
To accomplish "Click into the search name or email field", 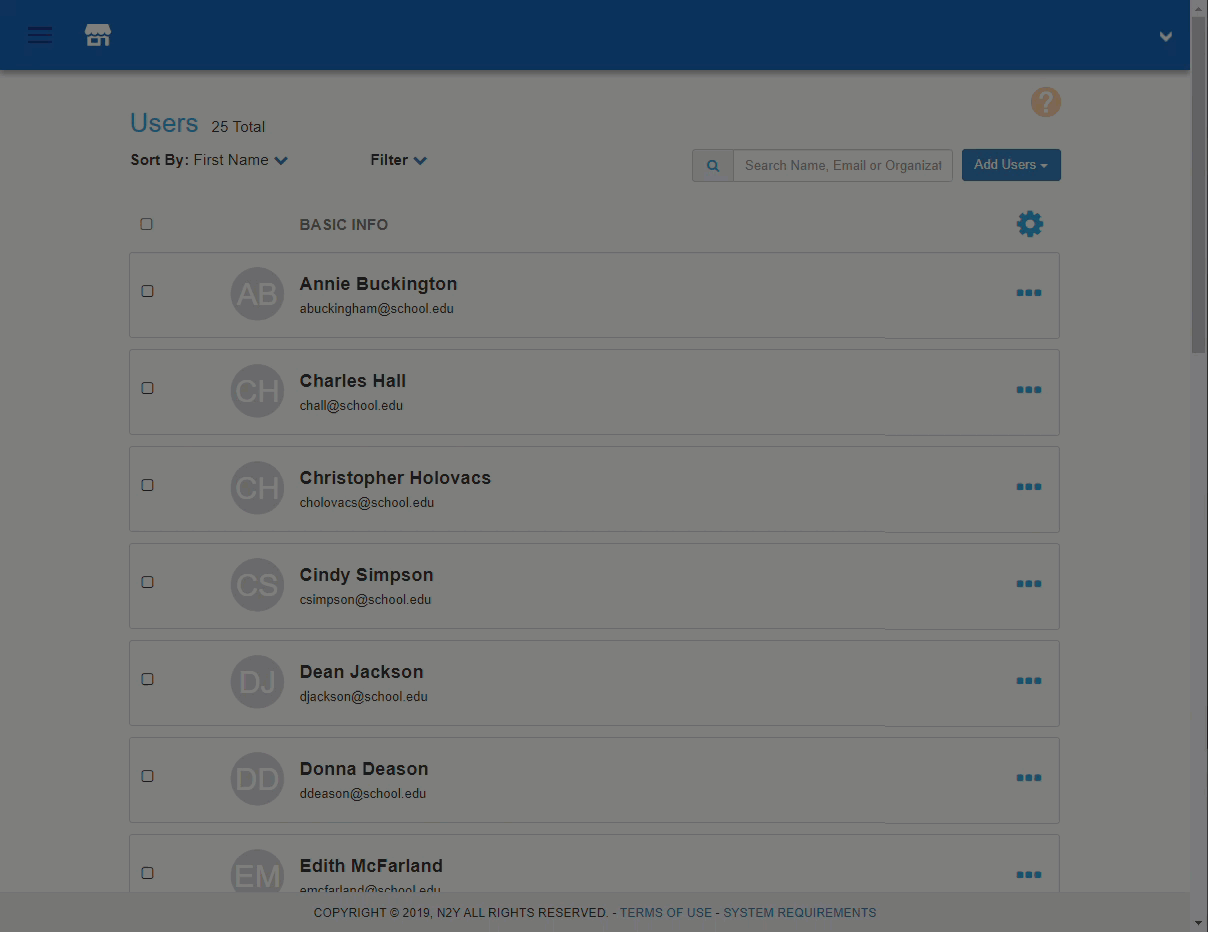I will (x=843, y=166).
